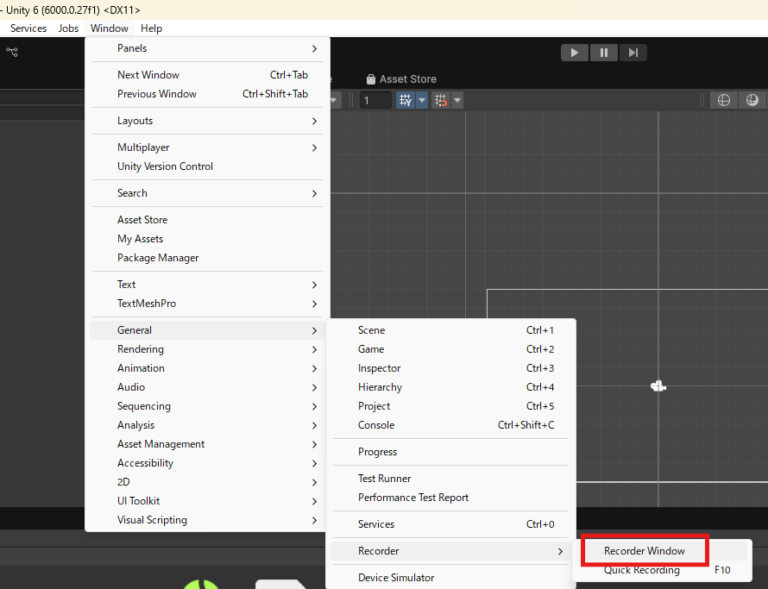768x589 pixels.
Task: Open the Help menu
Action: tap(151, 28)
